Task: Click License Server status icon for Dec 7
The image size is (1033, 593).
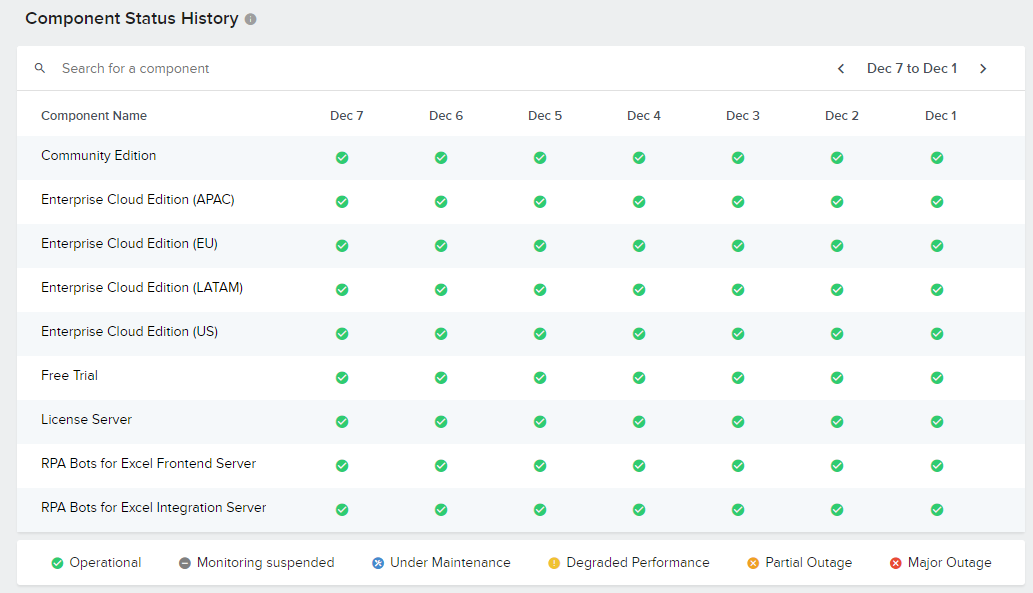Action: click(x=342, y=422)
